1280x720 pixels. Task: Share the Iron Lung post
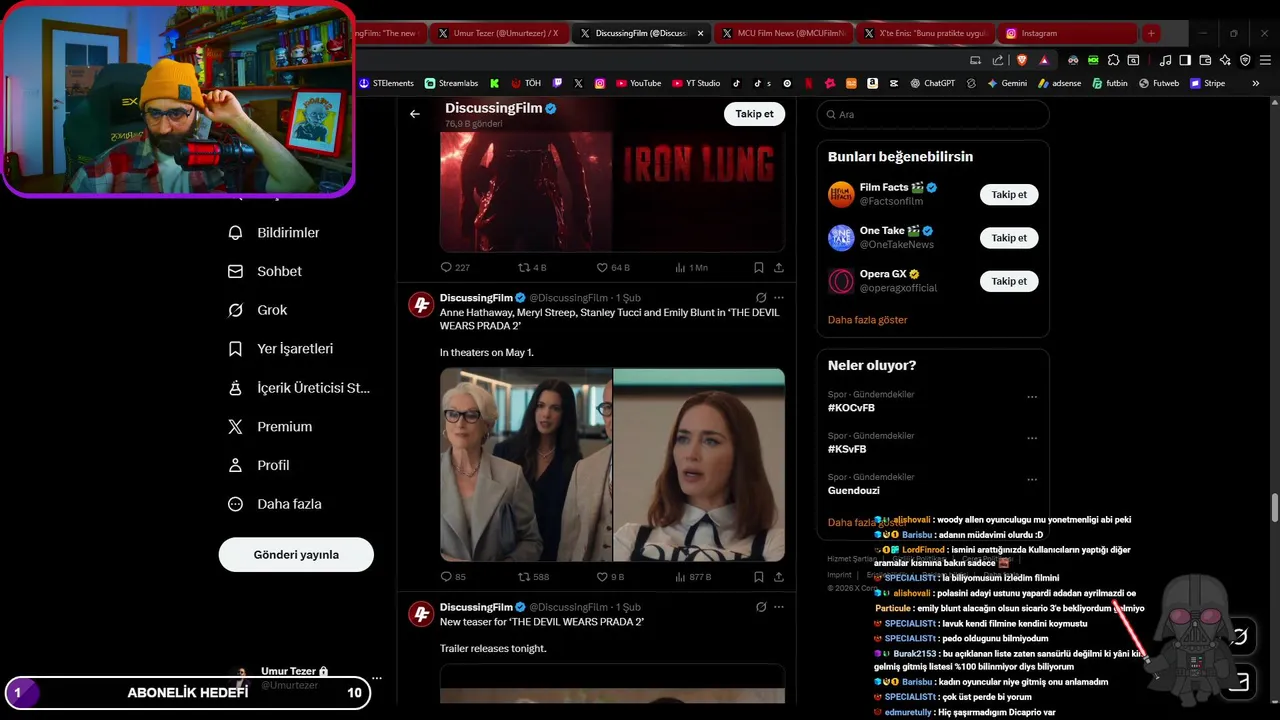[x=779, y=267]
